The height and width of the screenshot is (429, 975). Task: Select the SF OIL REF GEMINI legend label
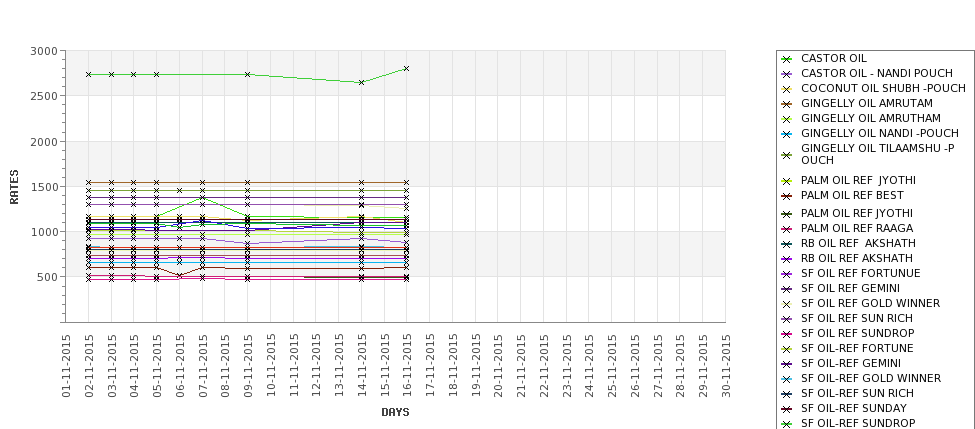(x=850, y=288)
